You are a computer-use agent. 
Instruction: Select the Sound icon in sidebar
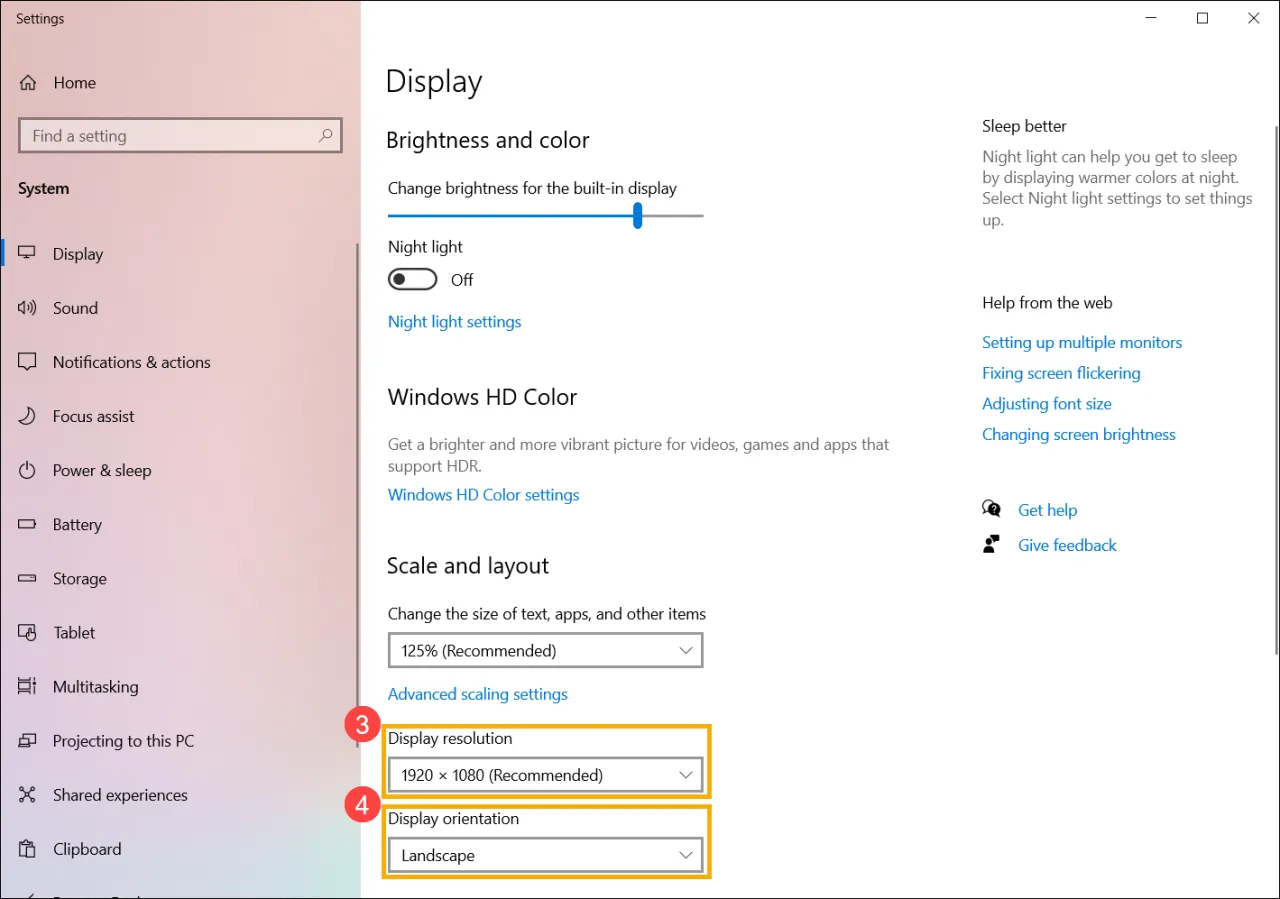pos(28,308)
